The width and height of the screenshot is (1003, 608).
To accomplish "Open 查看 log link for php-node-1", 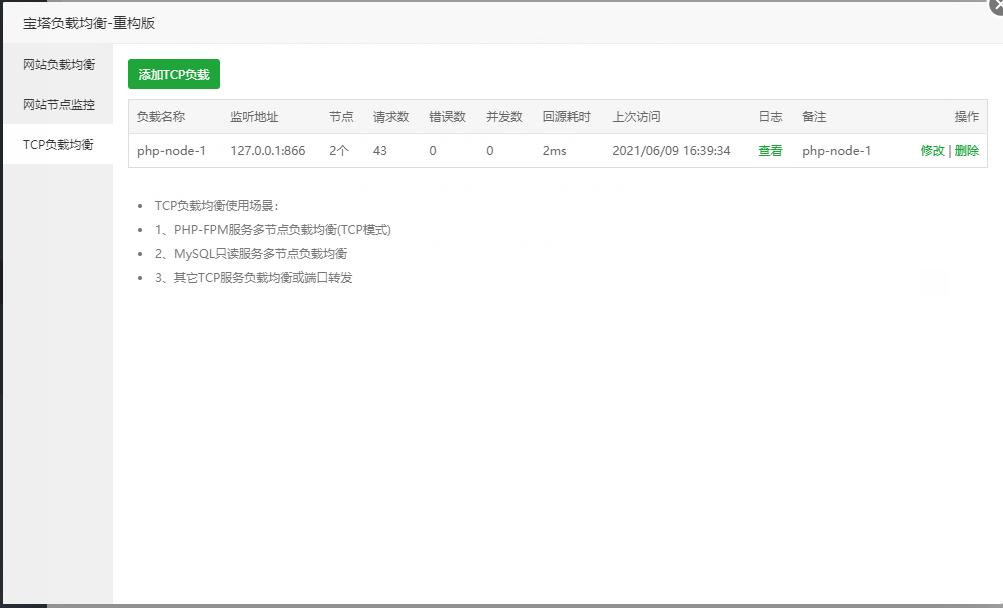I will coord(770,151).
